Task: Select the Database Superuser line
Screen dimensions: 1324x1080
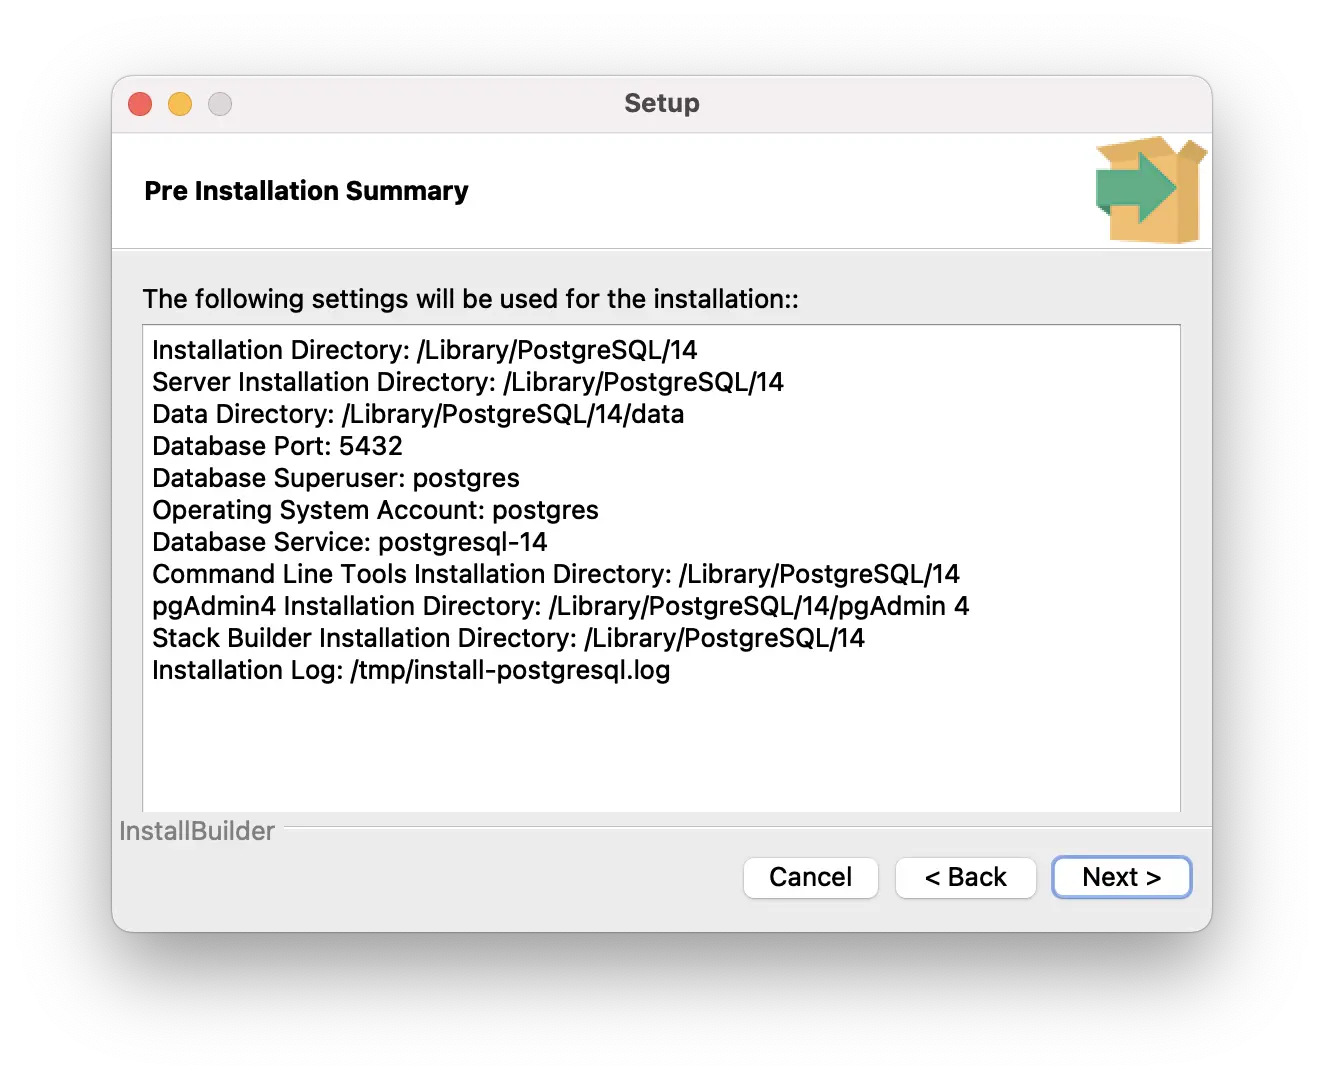Action: [x=336, y=478]
